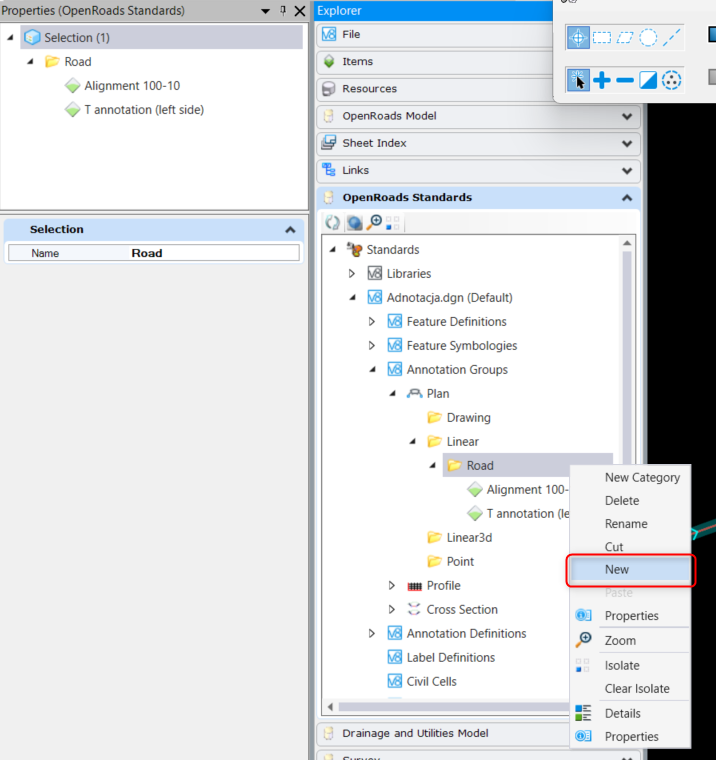Click the Links icon in Explorer
Image resolution: width=716 pixels, height=760 pixels.
[x=329, y=170]
